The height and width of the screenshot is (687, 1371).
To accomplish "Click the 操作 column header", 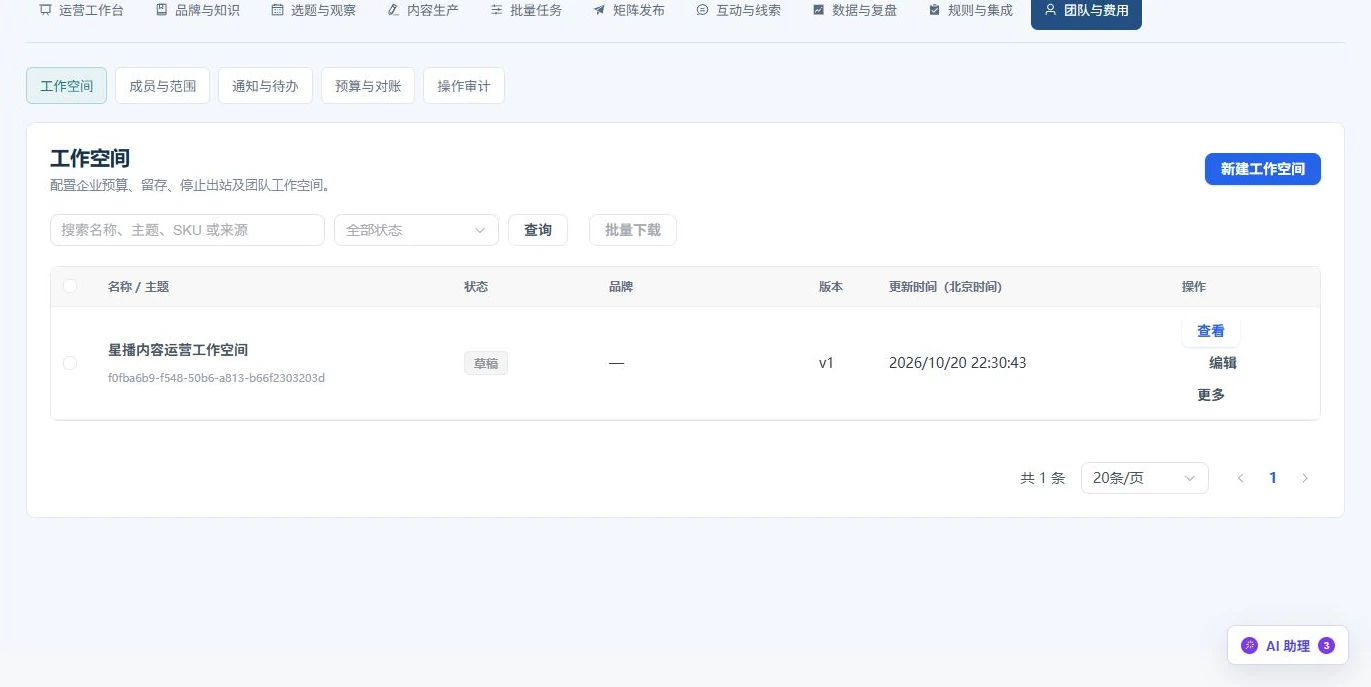I will click(1194, 286).
